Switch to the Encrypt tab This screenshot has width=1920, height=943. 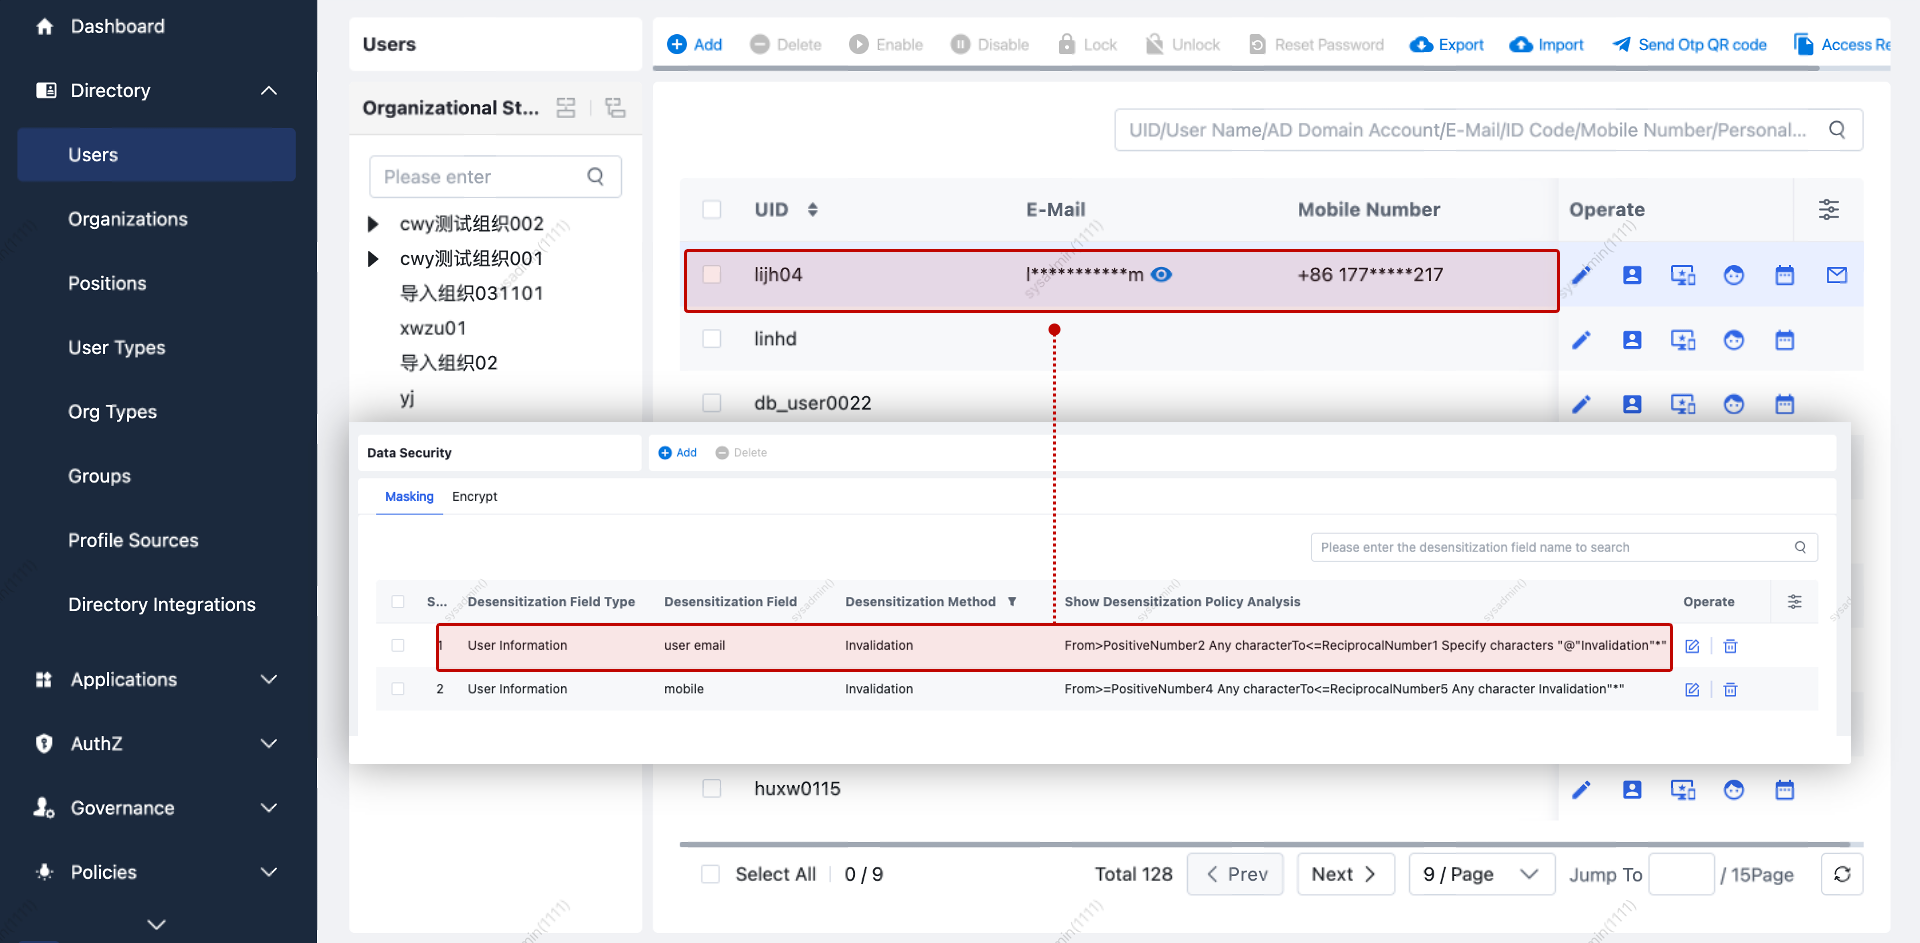point(474,497)
